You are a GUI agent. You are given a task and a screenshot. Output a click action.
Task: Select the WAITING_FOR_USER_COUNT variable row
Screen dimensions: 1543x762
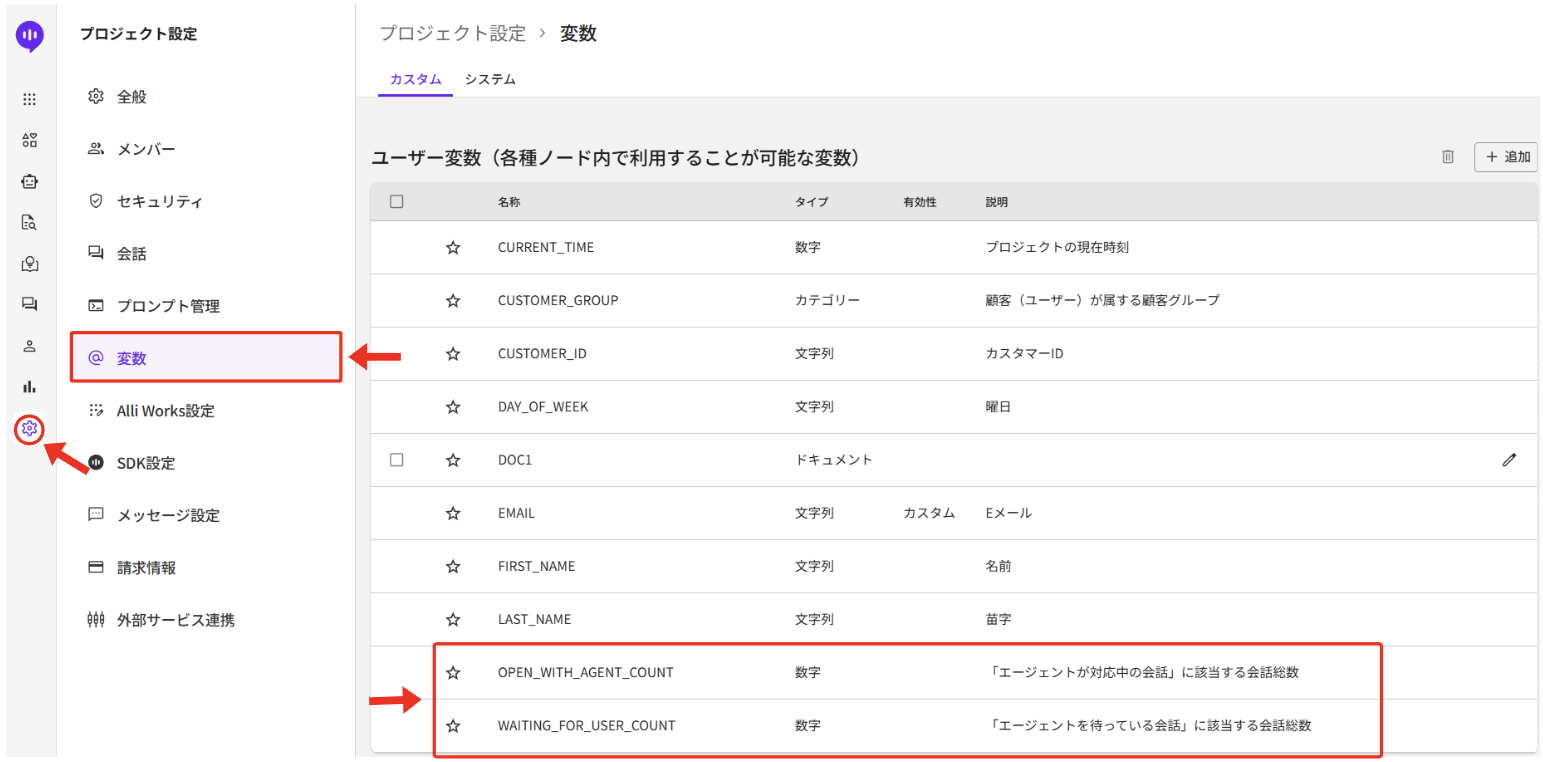pos(586,725)
